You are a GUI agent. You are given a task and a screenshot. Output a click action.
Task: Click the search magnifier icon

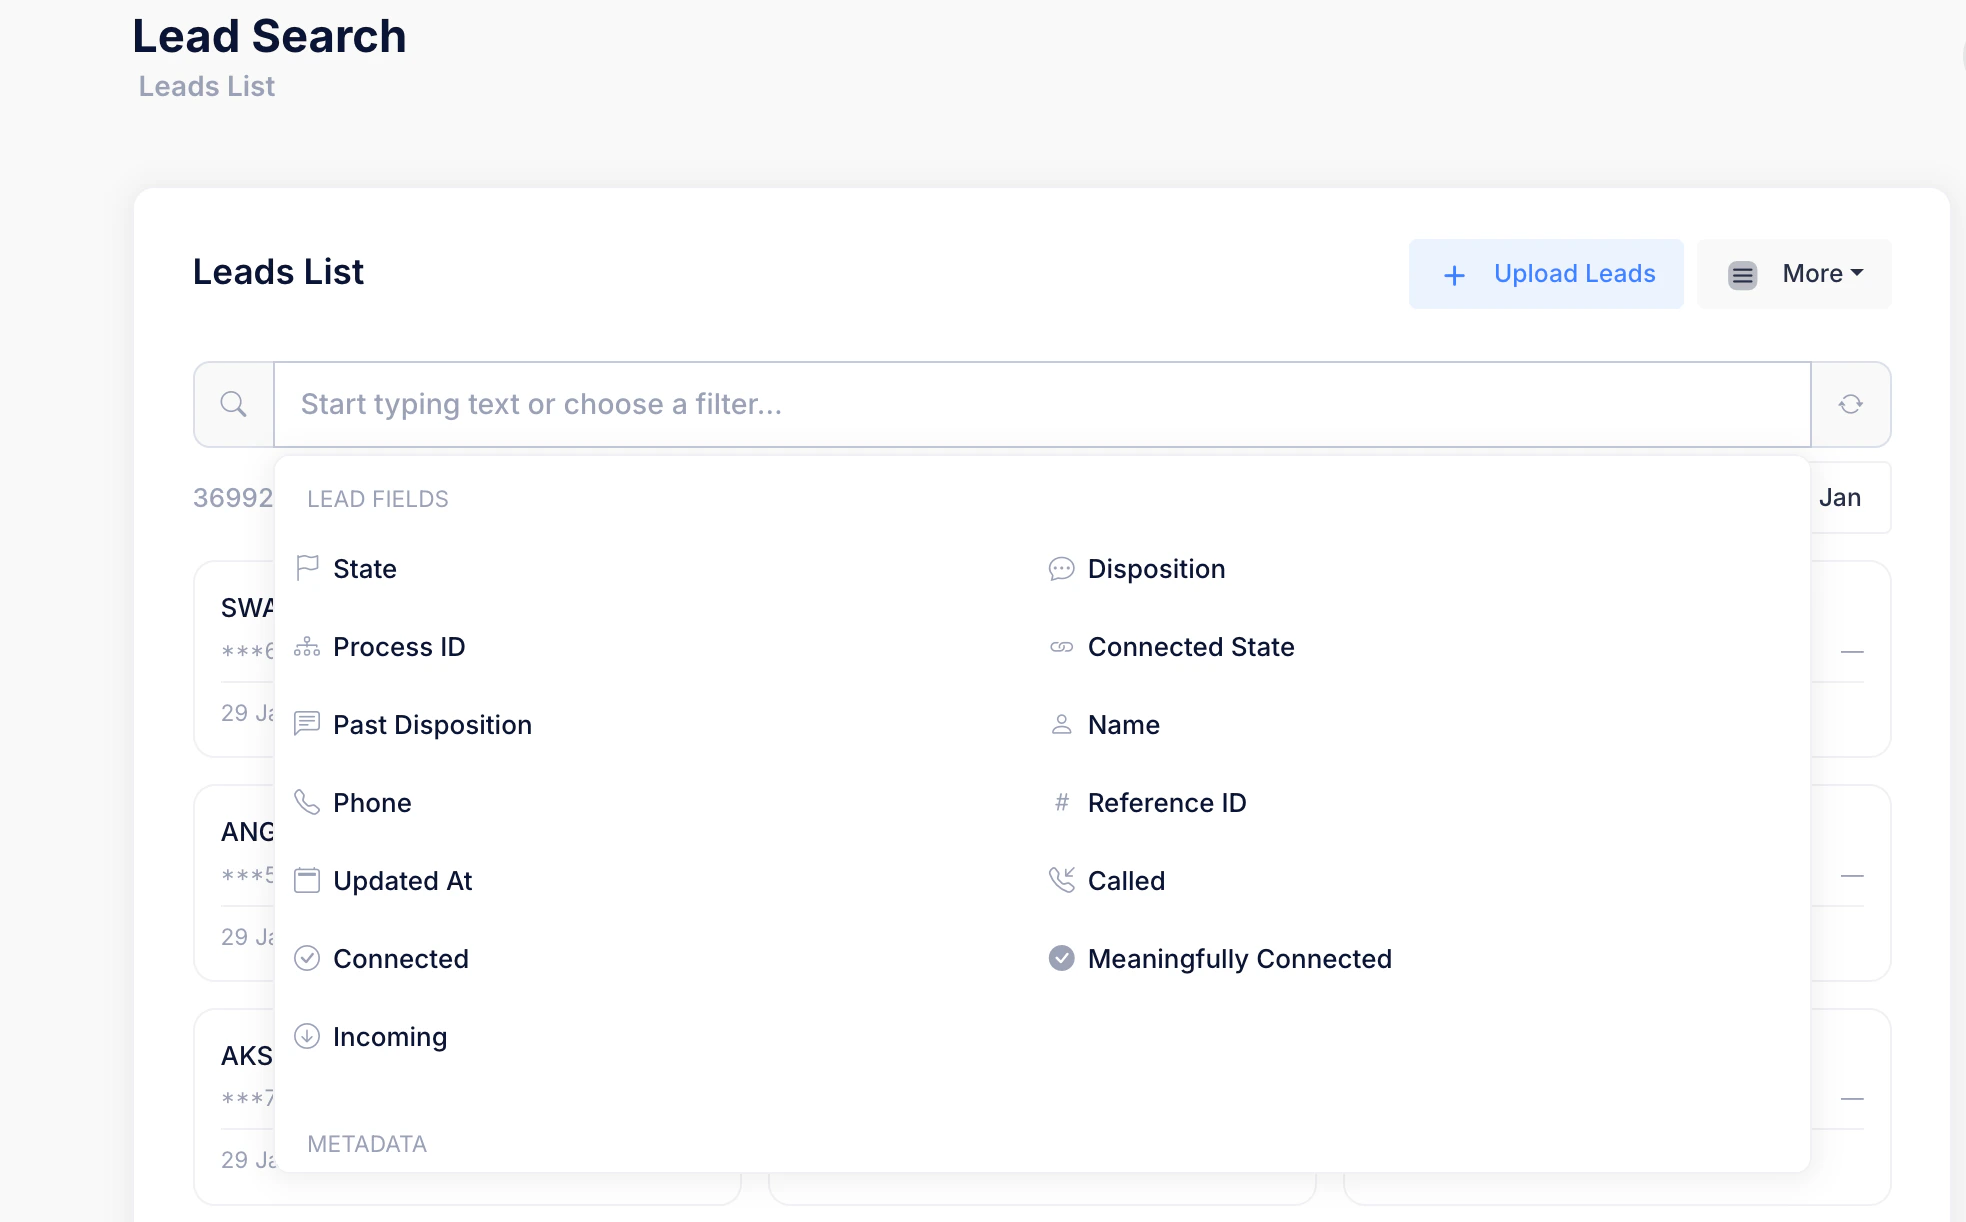point(233,404)
